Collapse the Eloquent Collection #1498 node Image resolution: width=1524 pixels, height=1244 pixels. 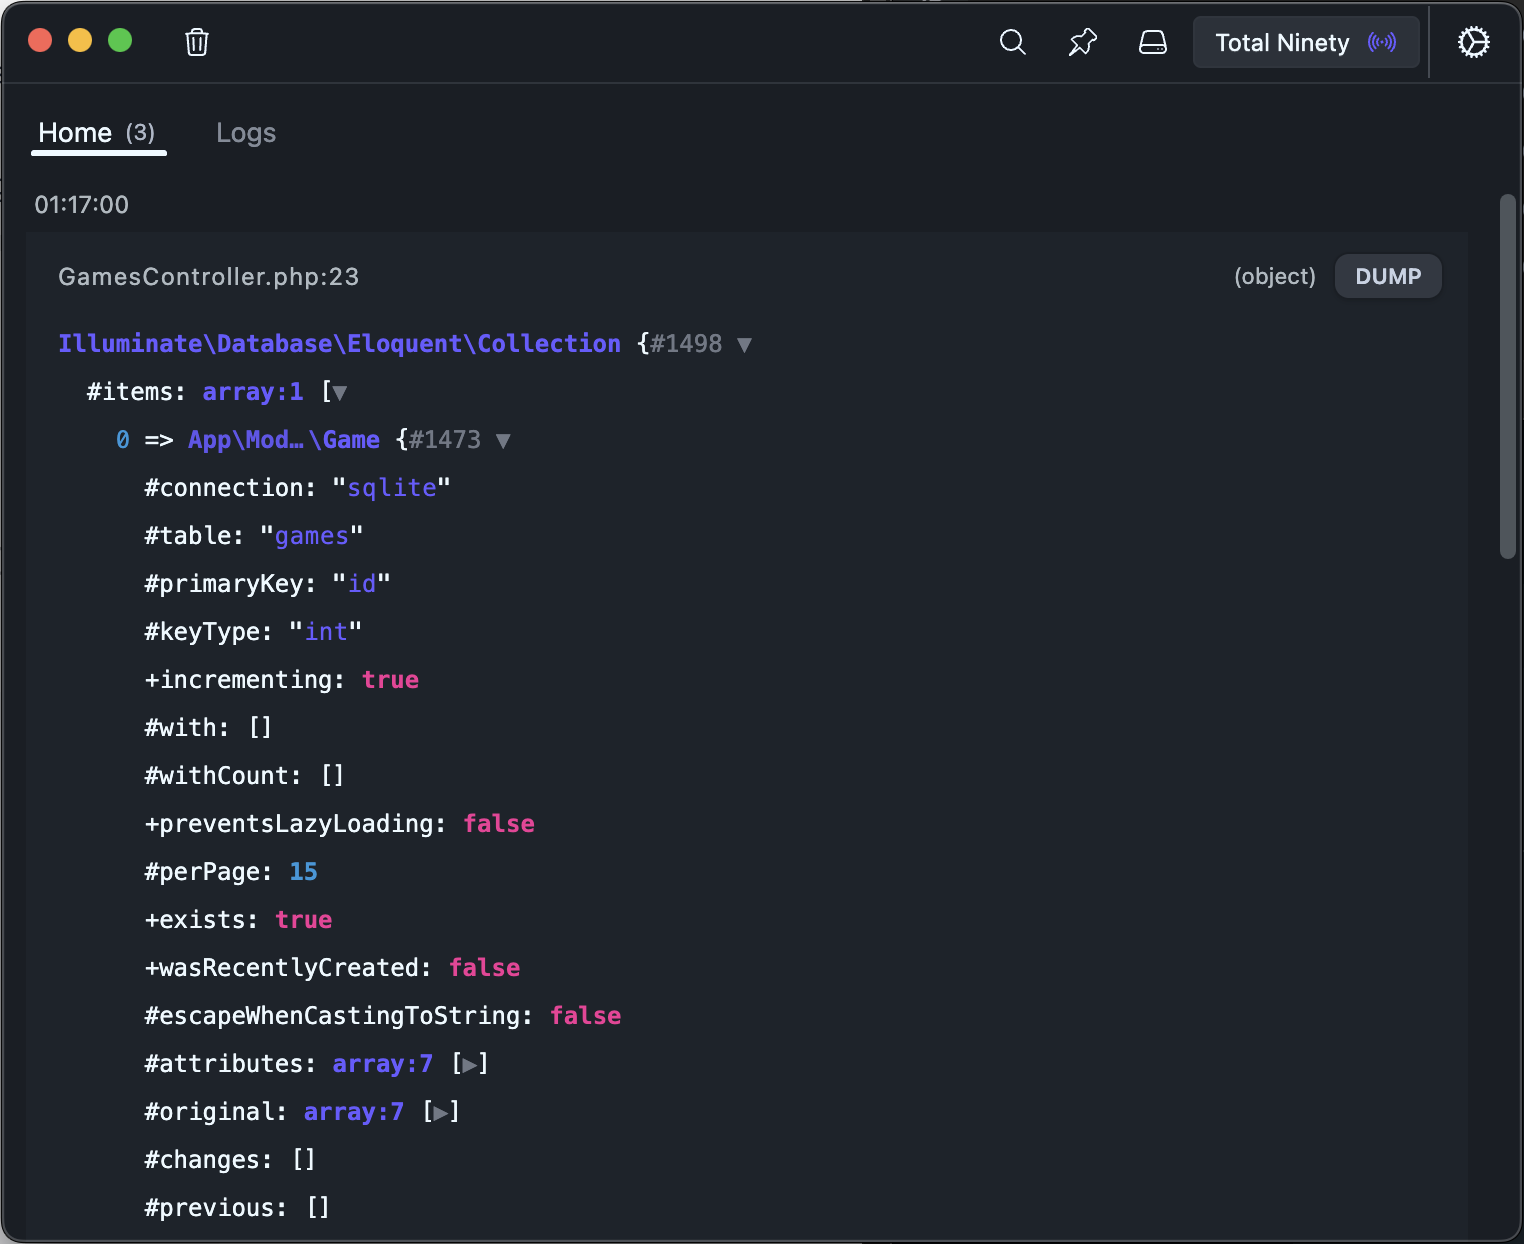click(745, 343)
